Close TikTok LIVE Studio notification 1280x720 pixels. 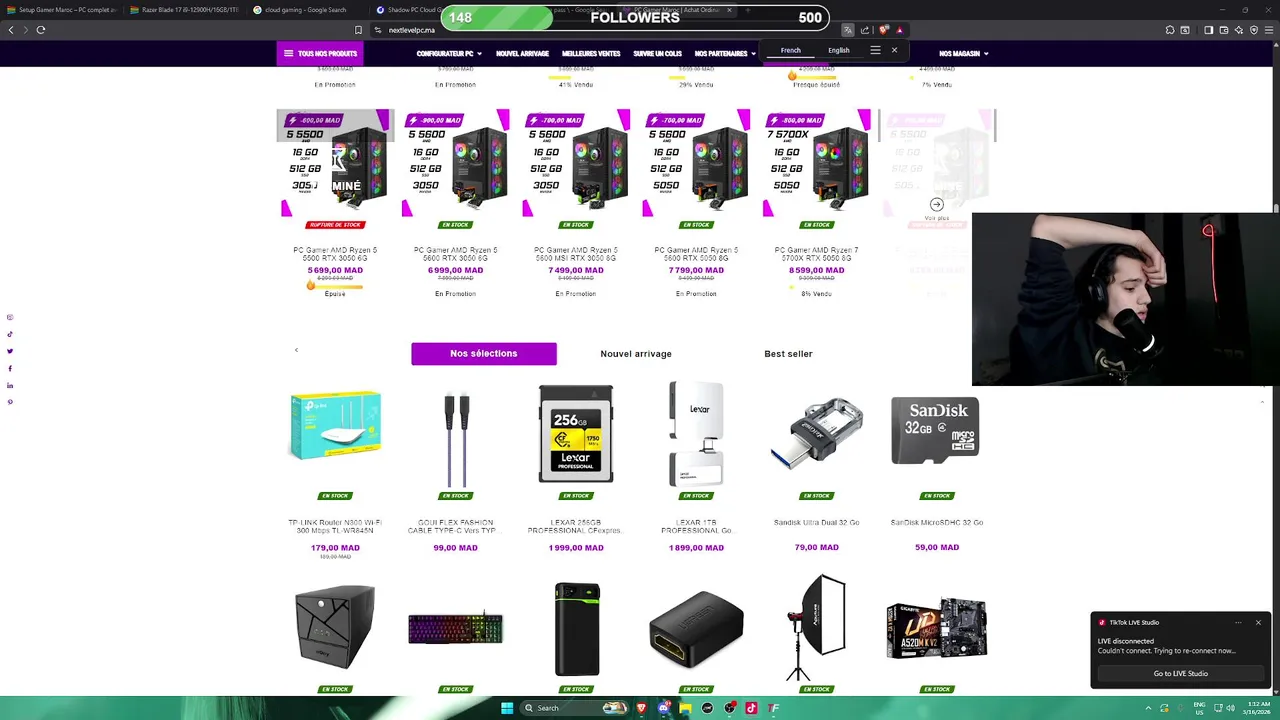click(1258, 623)
